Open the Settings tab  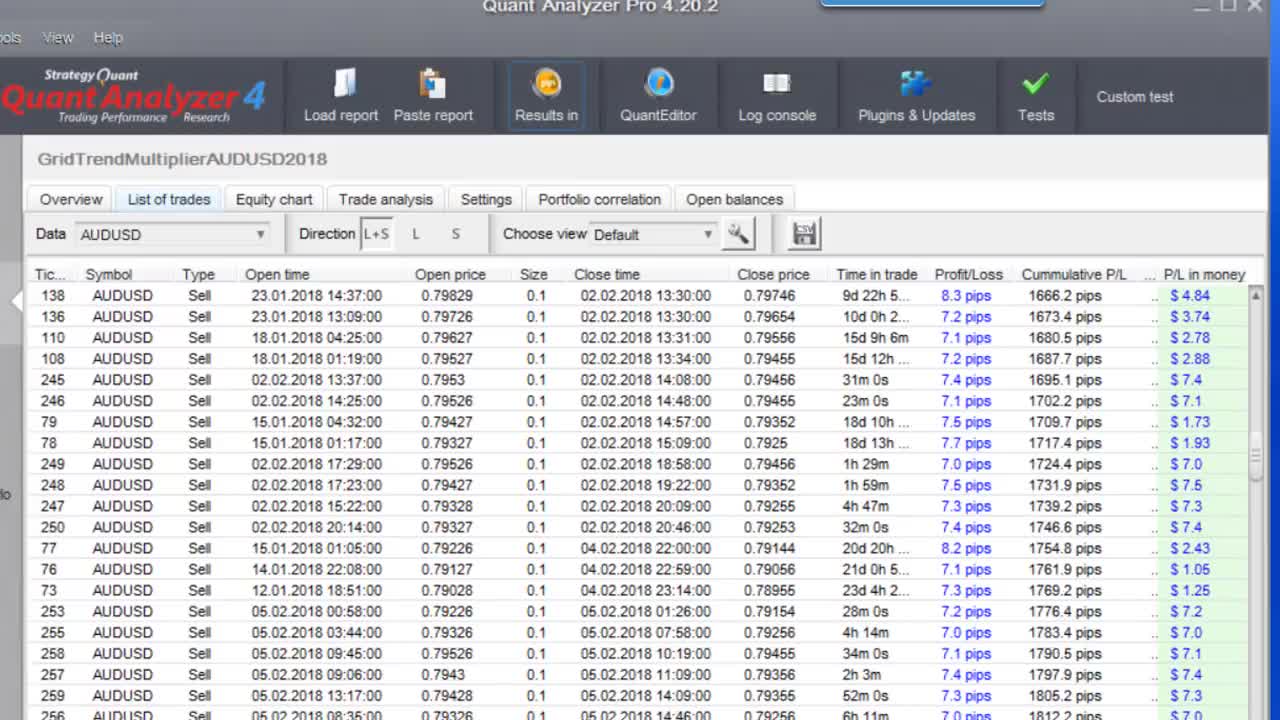(486, 199)
